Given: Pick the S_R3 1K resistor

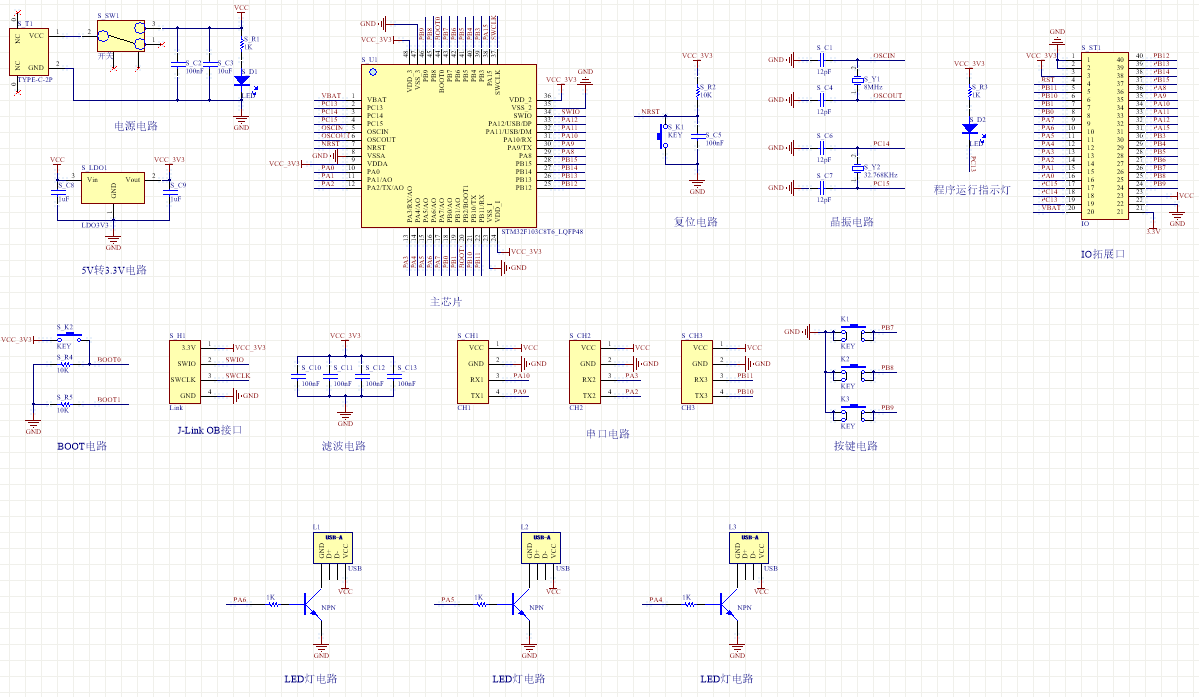Looking at the screenshot, I should click(969, 92).
